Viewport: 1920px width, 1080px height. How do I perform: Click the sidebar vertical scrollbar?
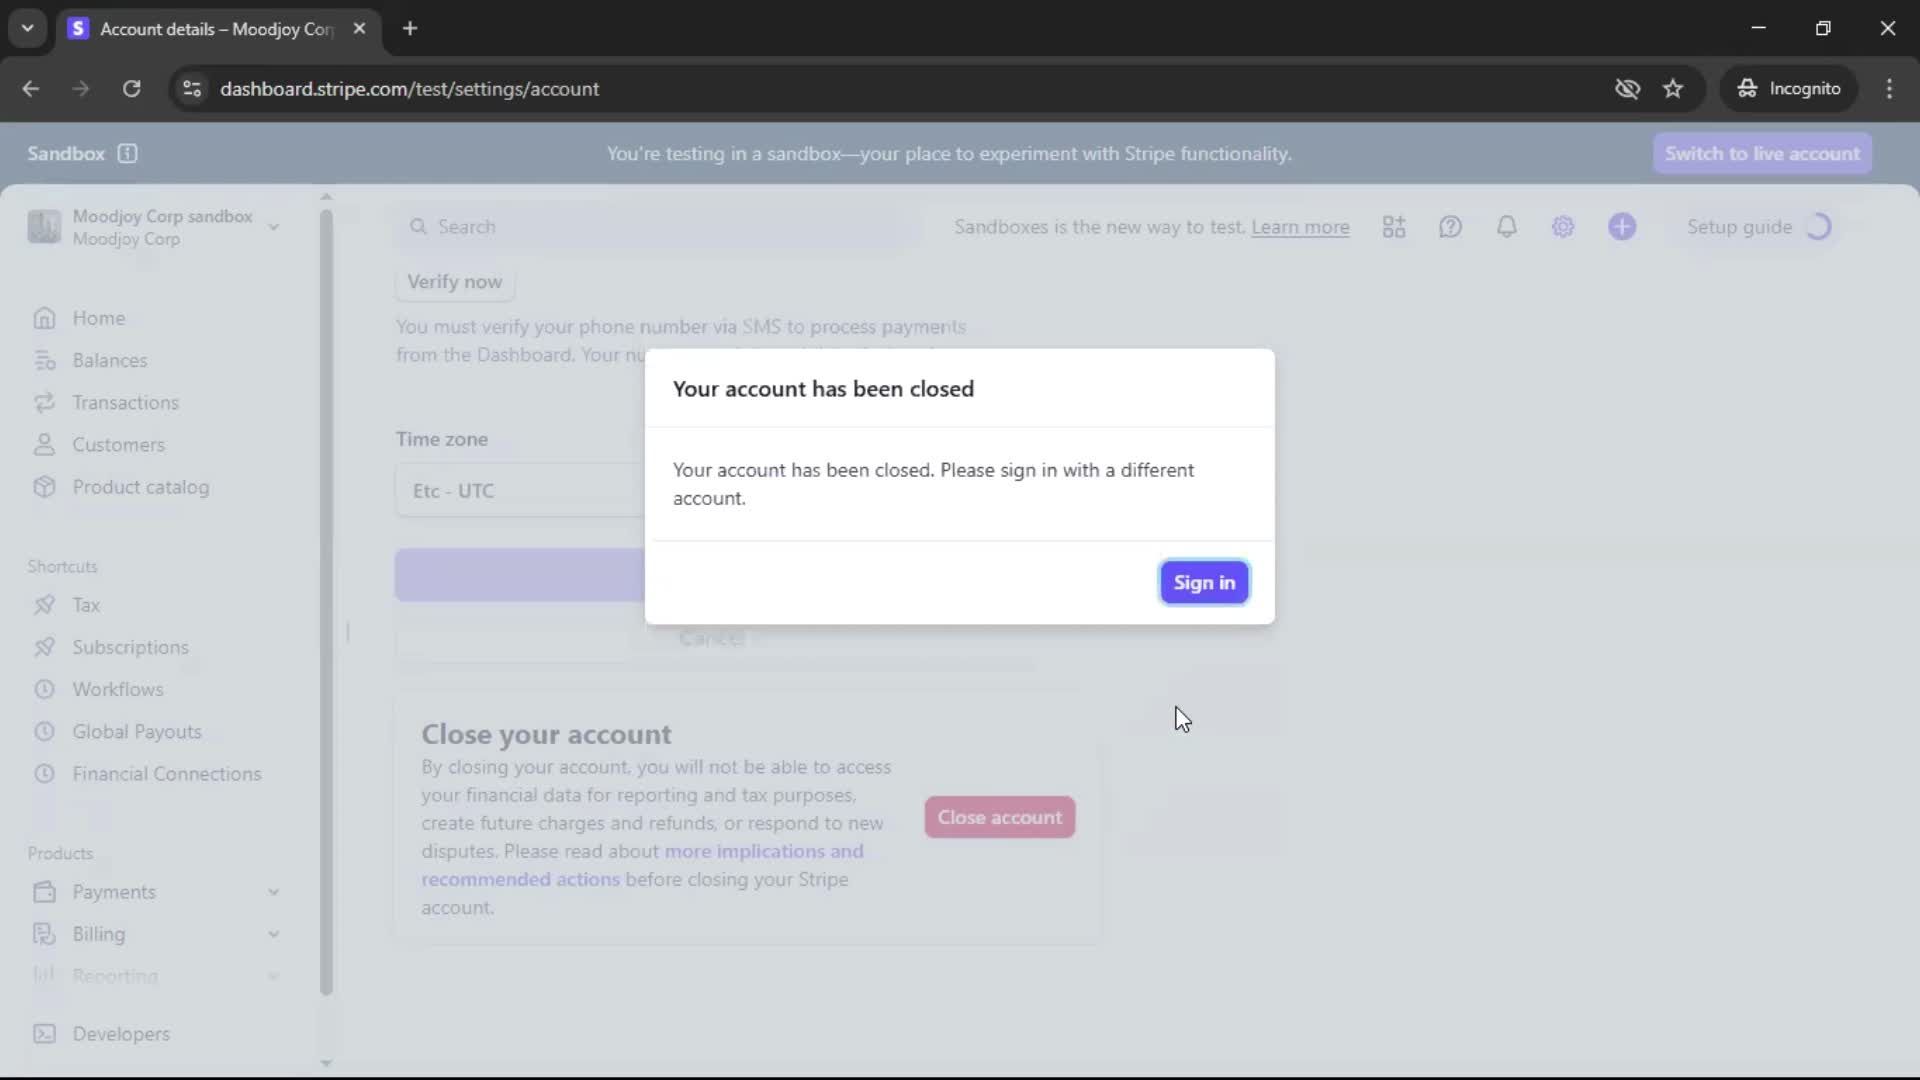[326, 600]
